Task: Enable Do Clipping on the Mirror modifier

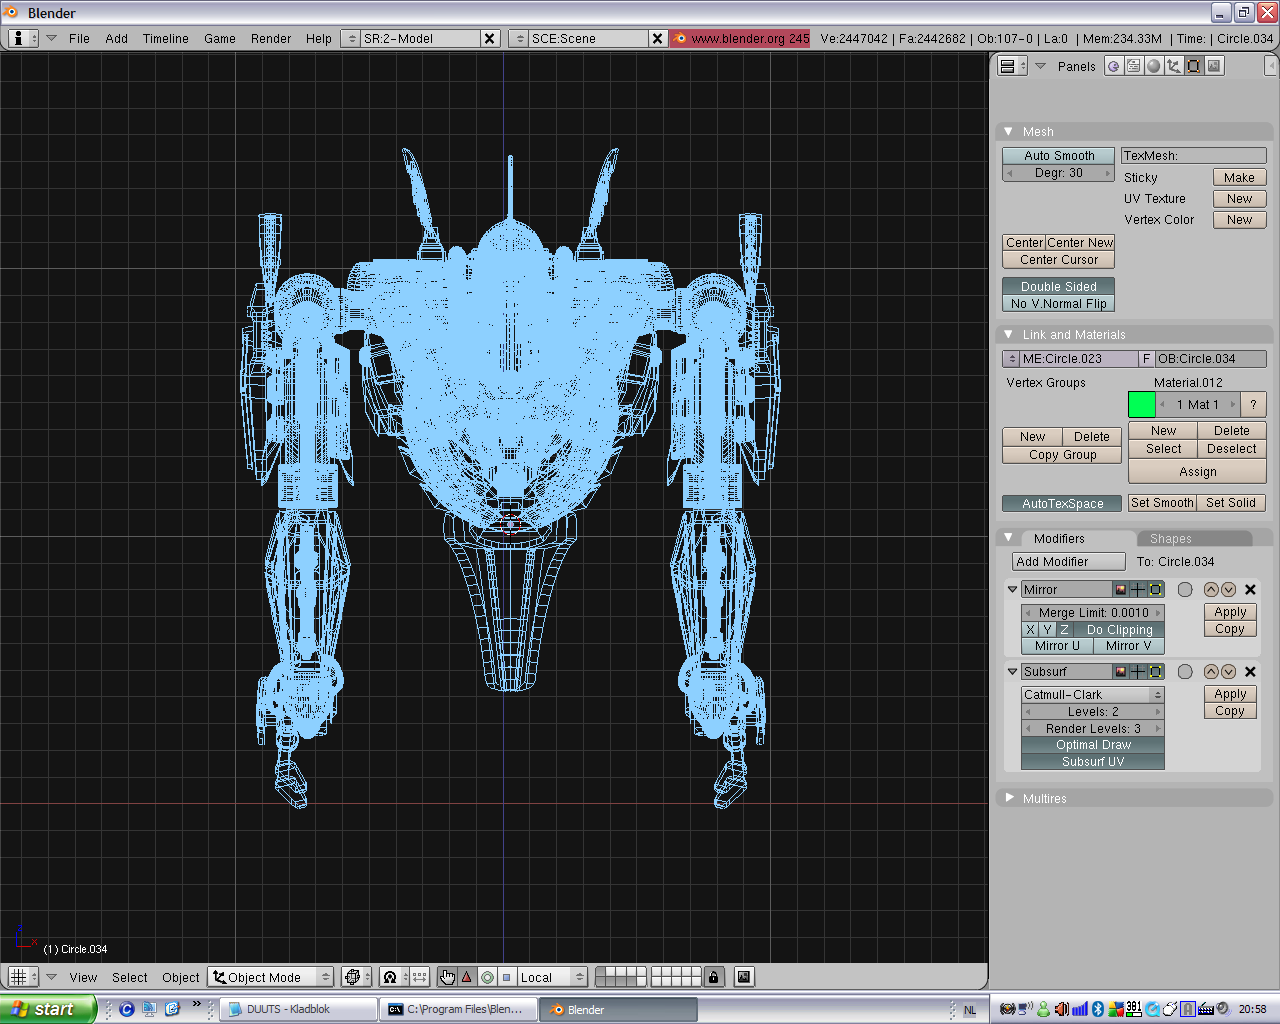Action: (1119, 629)
